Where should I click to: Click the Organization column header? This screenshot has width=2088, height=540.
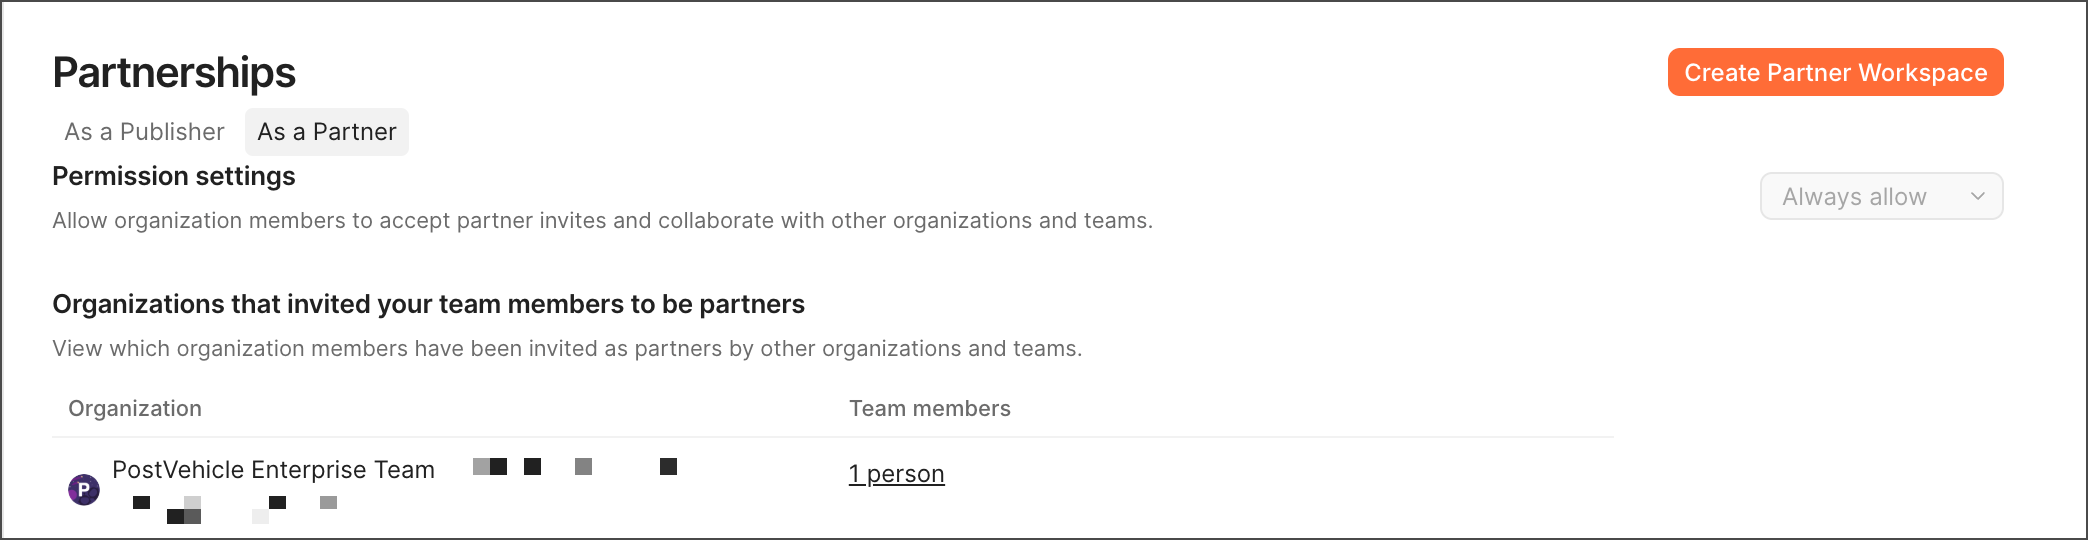click(135, 408)
